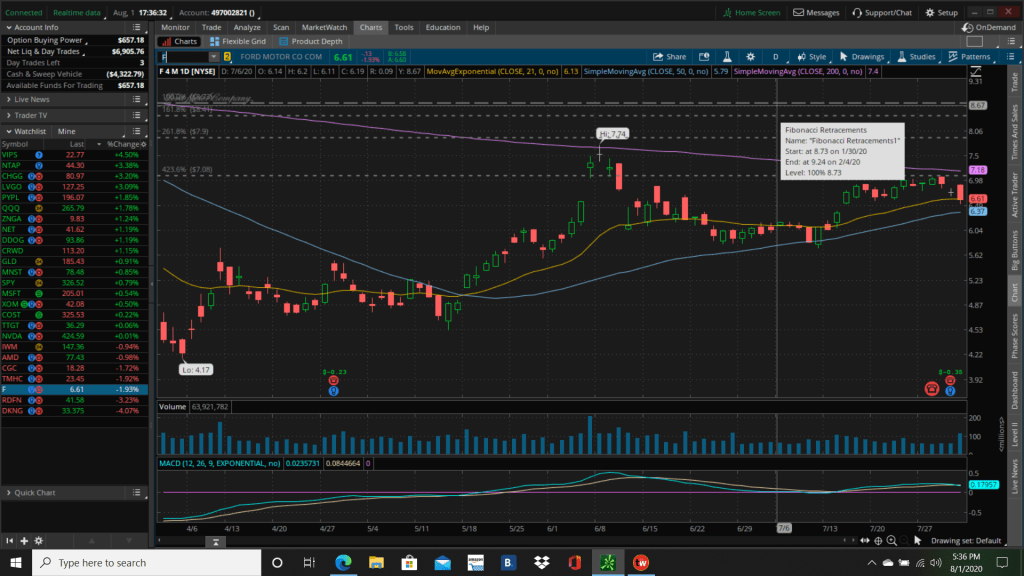Open the symbol selector dropdown arrow
Viewport: 1024px width, 576px height.
pyautogui.click(x=214, y=57)
